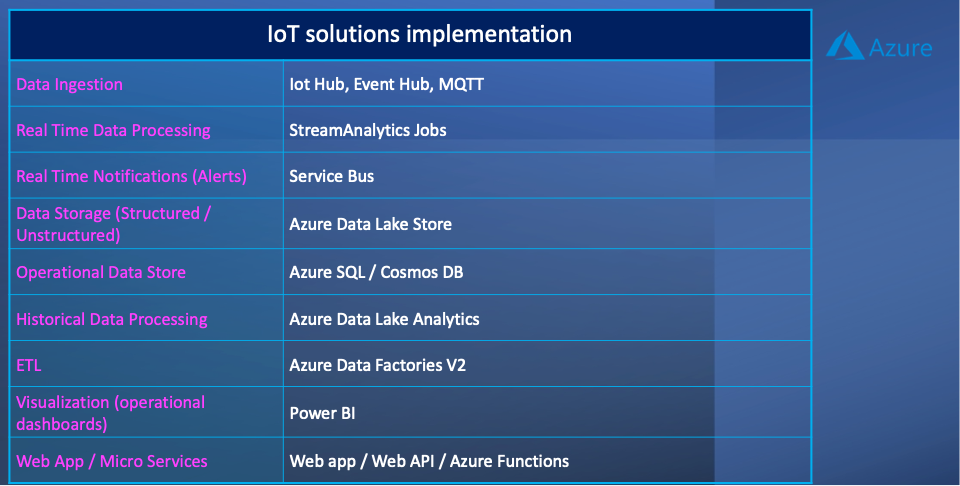Screen dimensions: 960x486
Task: Select the Power BI cell
Action: pos(547,413)
